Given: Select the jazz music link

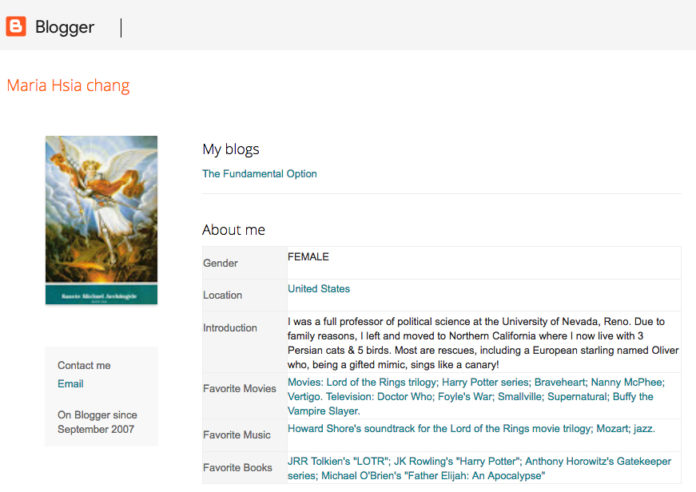Looking at the screenshot, I should [645, 428].
